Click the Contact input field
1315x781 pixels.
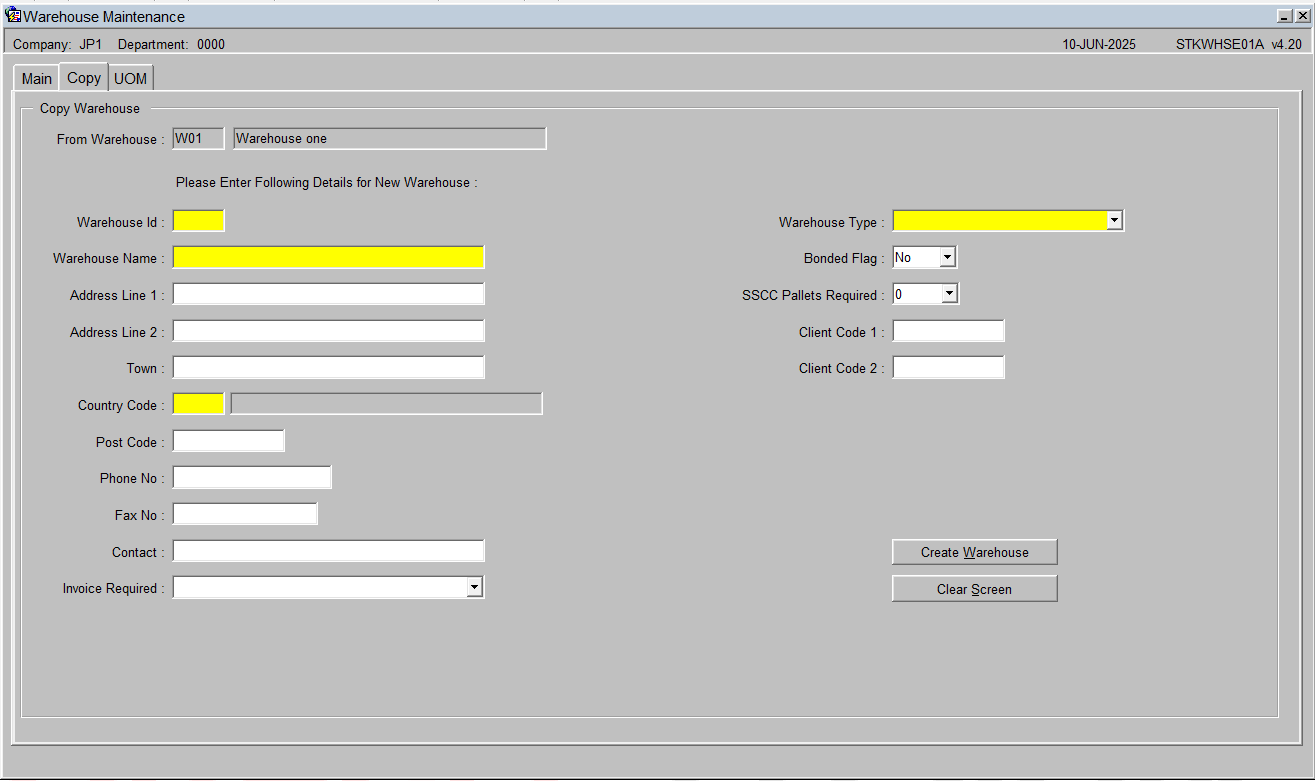[329, 551]
